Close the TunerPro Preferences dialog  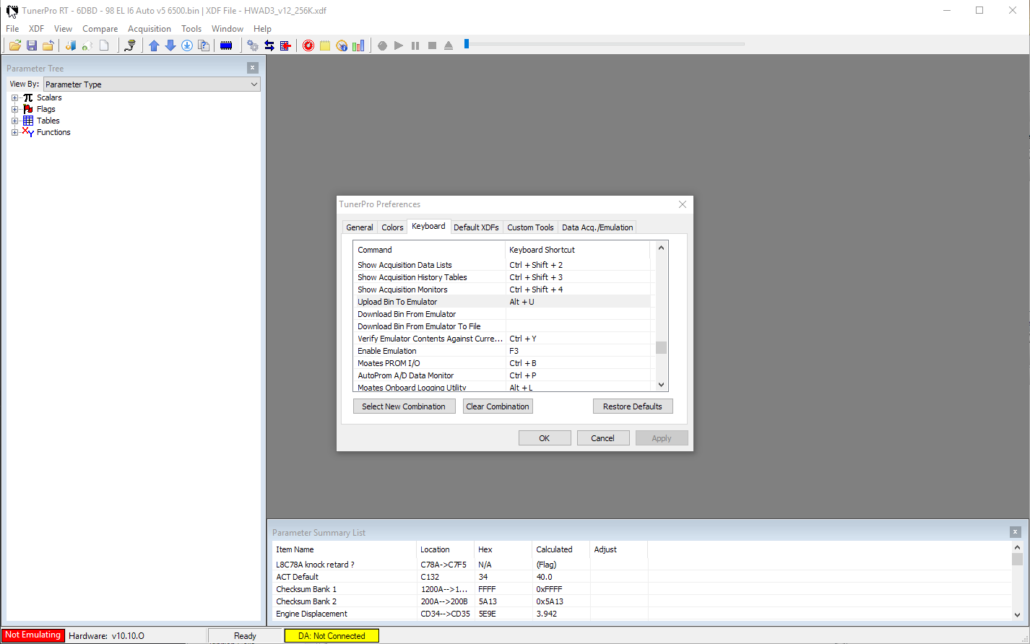pos(683,204)
